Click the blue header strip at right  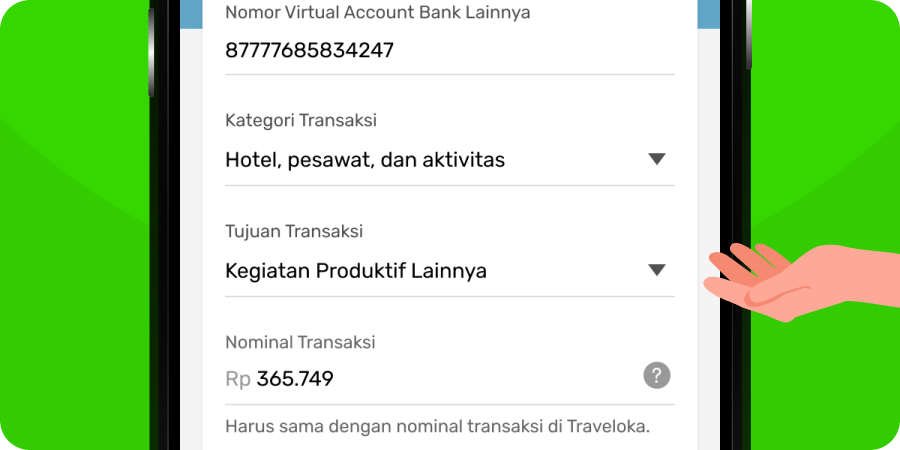708,14
